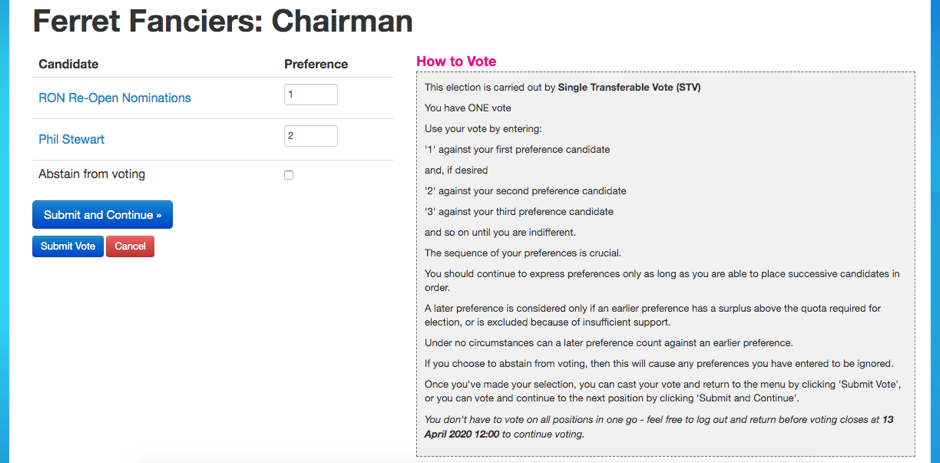Click the 'Under no circumstances' instruction line
This screenshot has width=940, height=463.
[608, 342]
